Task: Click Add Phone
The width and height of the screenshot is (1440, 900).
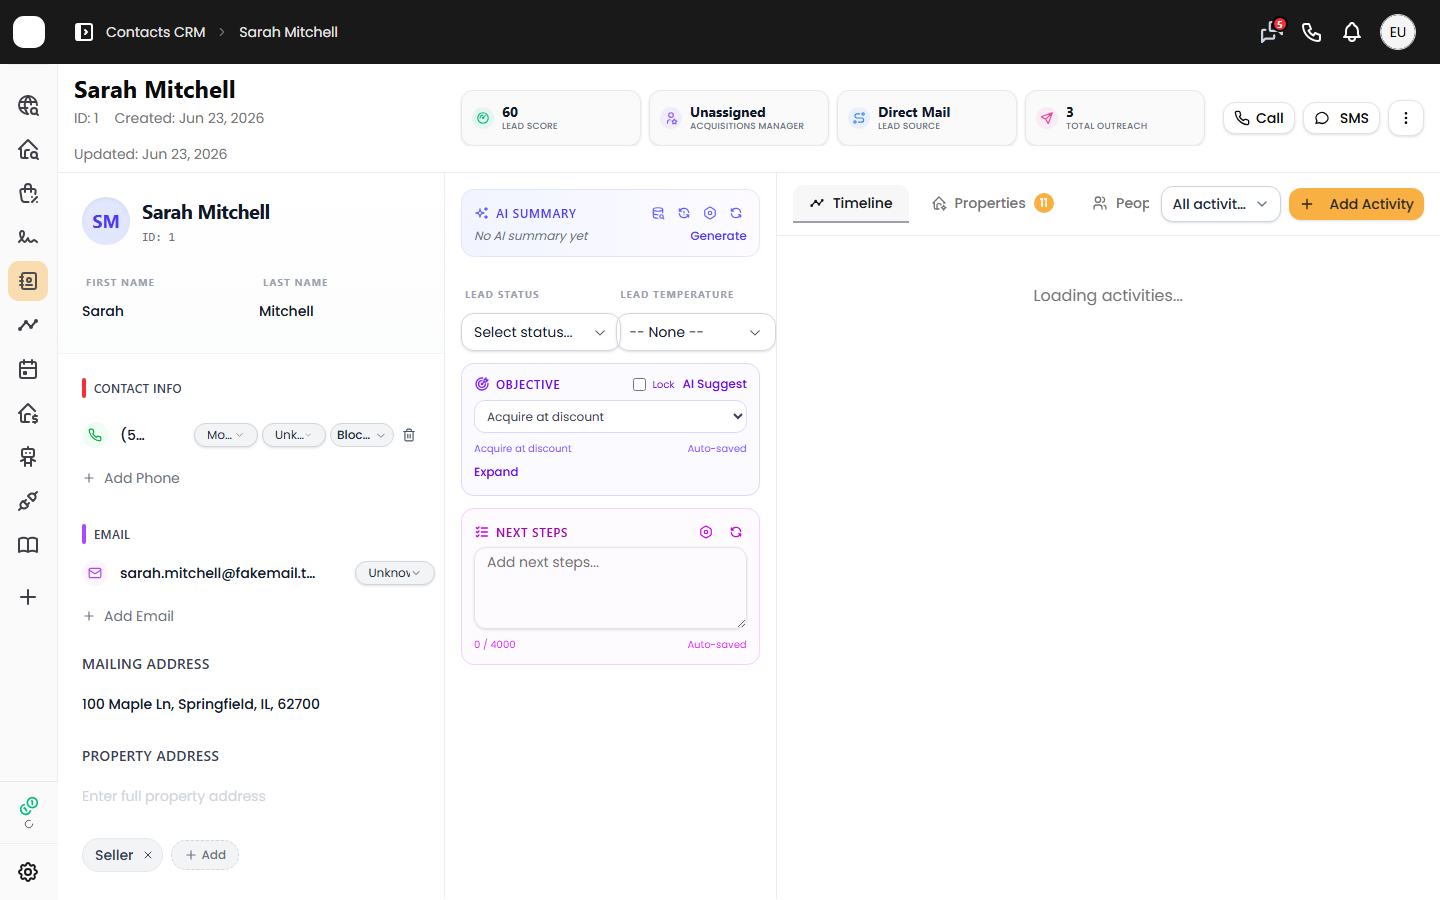Action: (131, 478)
